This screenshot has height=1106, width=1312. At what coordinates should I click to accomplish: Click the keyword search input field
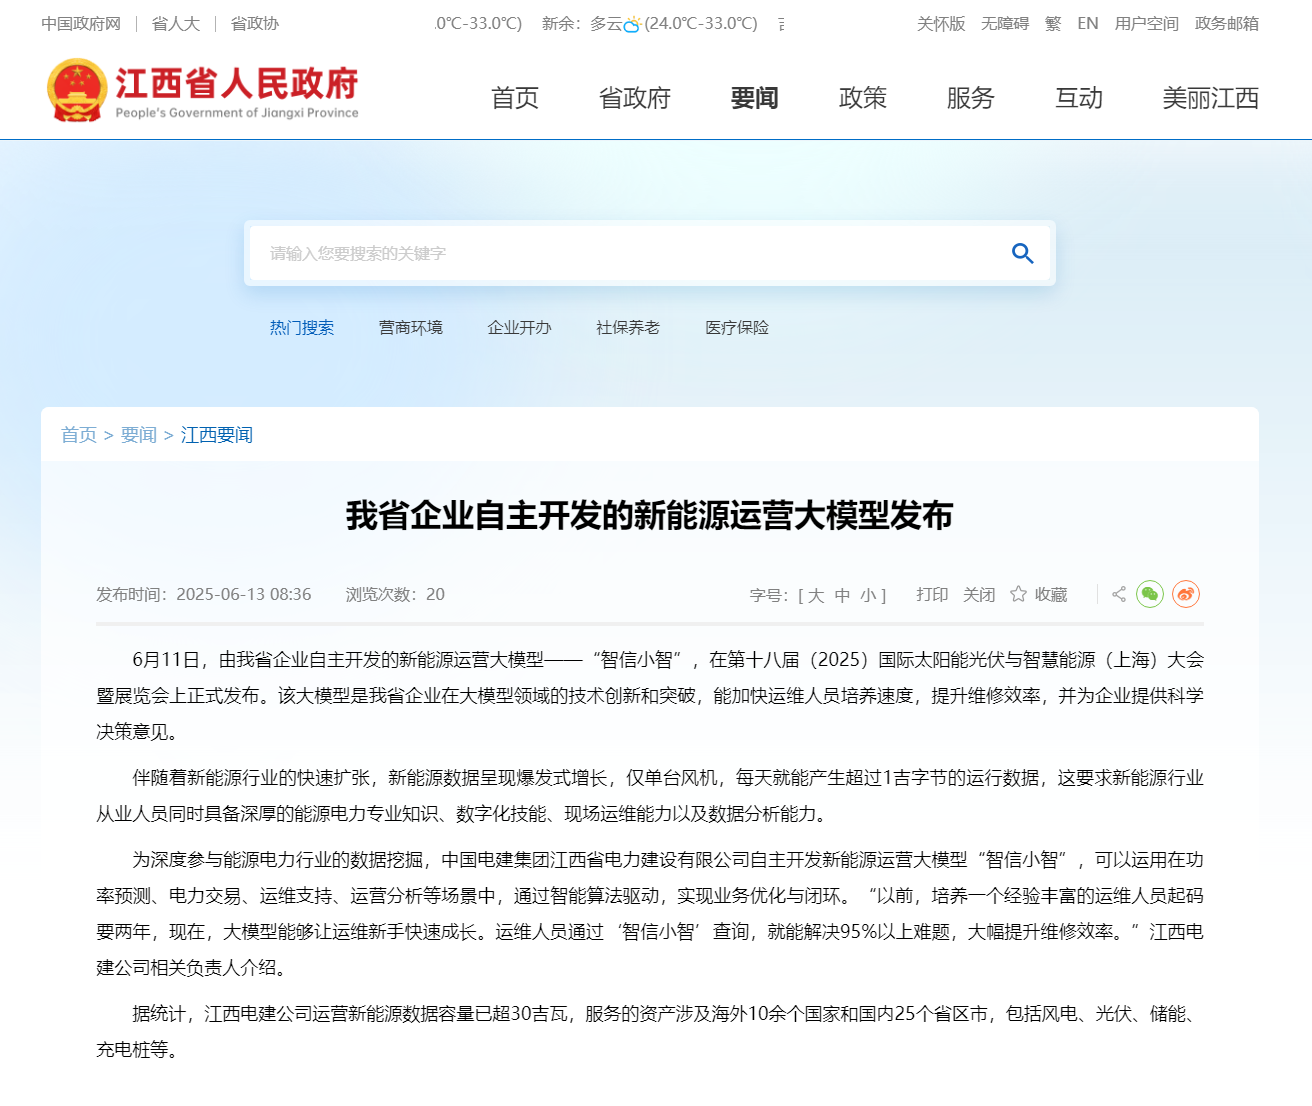tap(620, 254)
